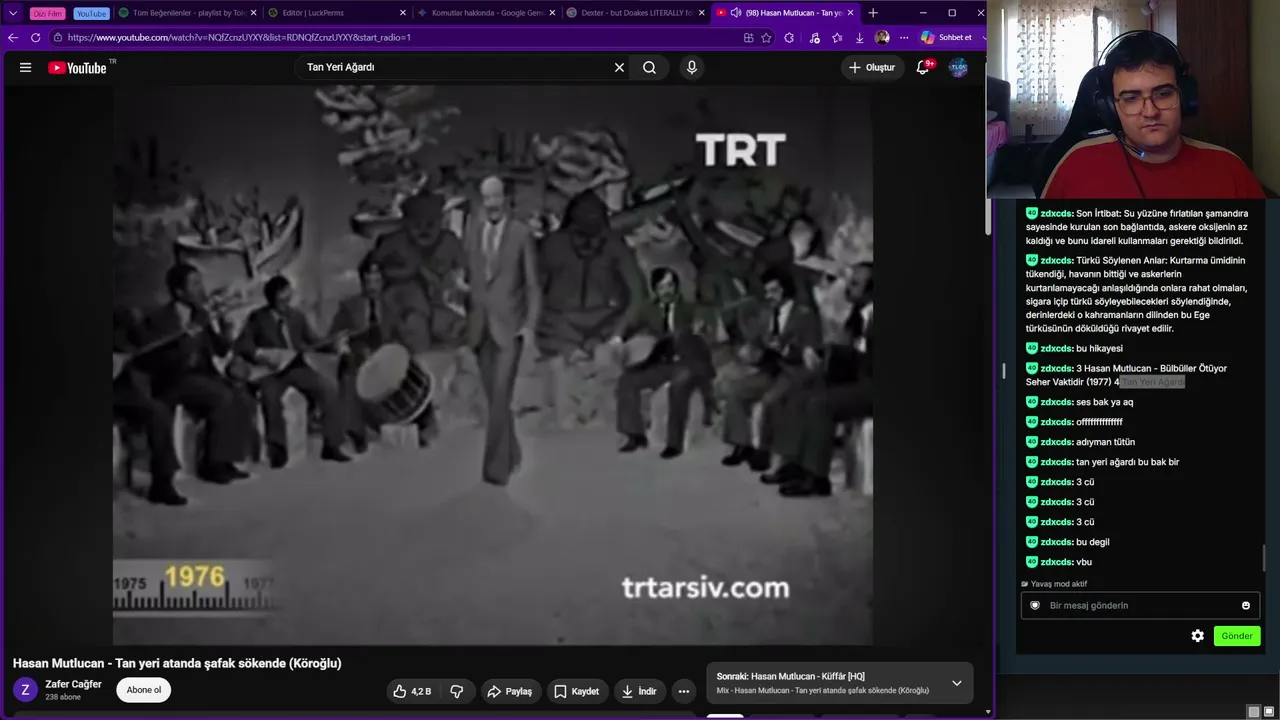Click the chat identity badge icon
Image resolution: width=1280 pixels, height=720 pixels.
pyautogui.click(x=1035, y=605)
